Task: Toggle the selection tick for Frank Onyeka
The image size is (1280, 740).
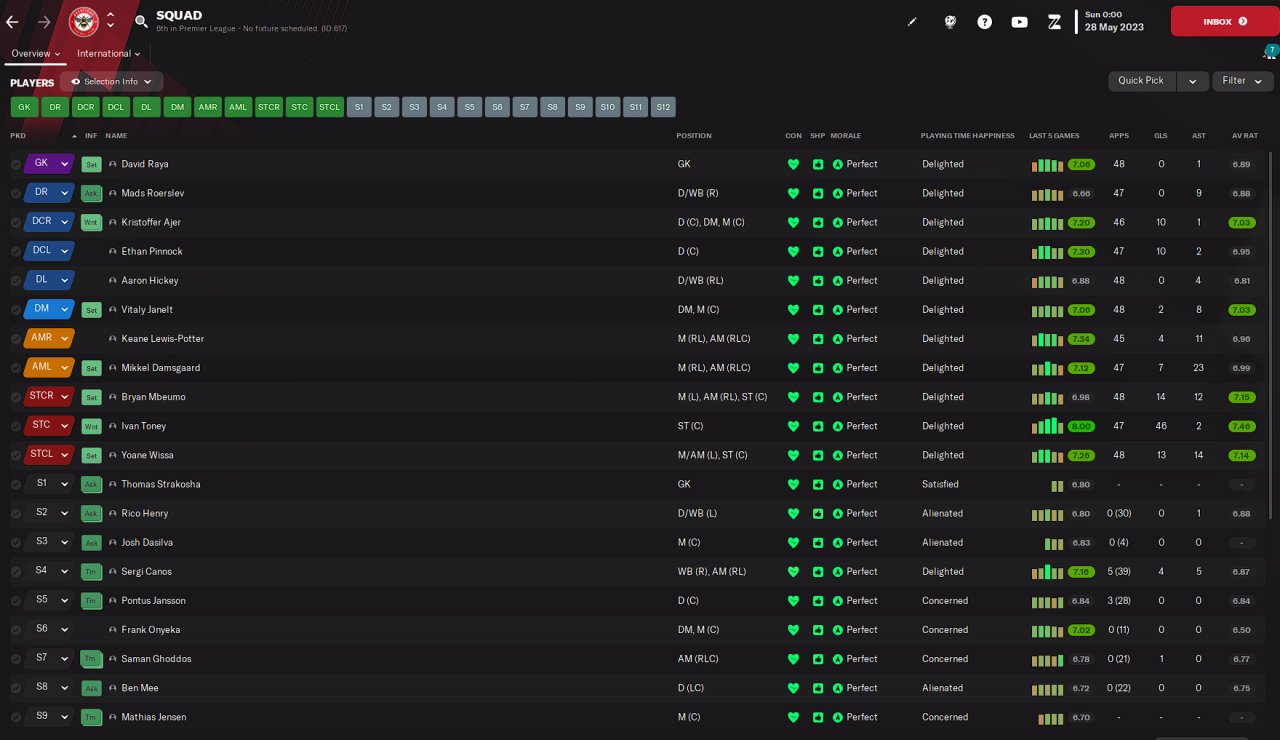Action: pyautogui.click(x=16, y=630)
